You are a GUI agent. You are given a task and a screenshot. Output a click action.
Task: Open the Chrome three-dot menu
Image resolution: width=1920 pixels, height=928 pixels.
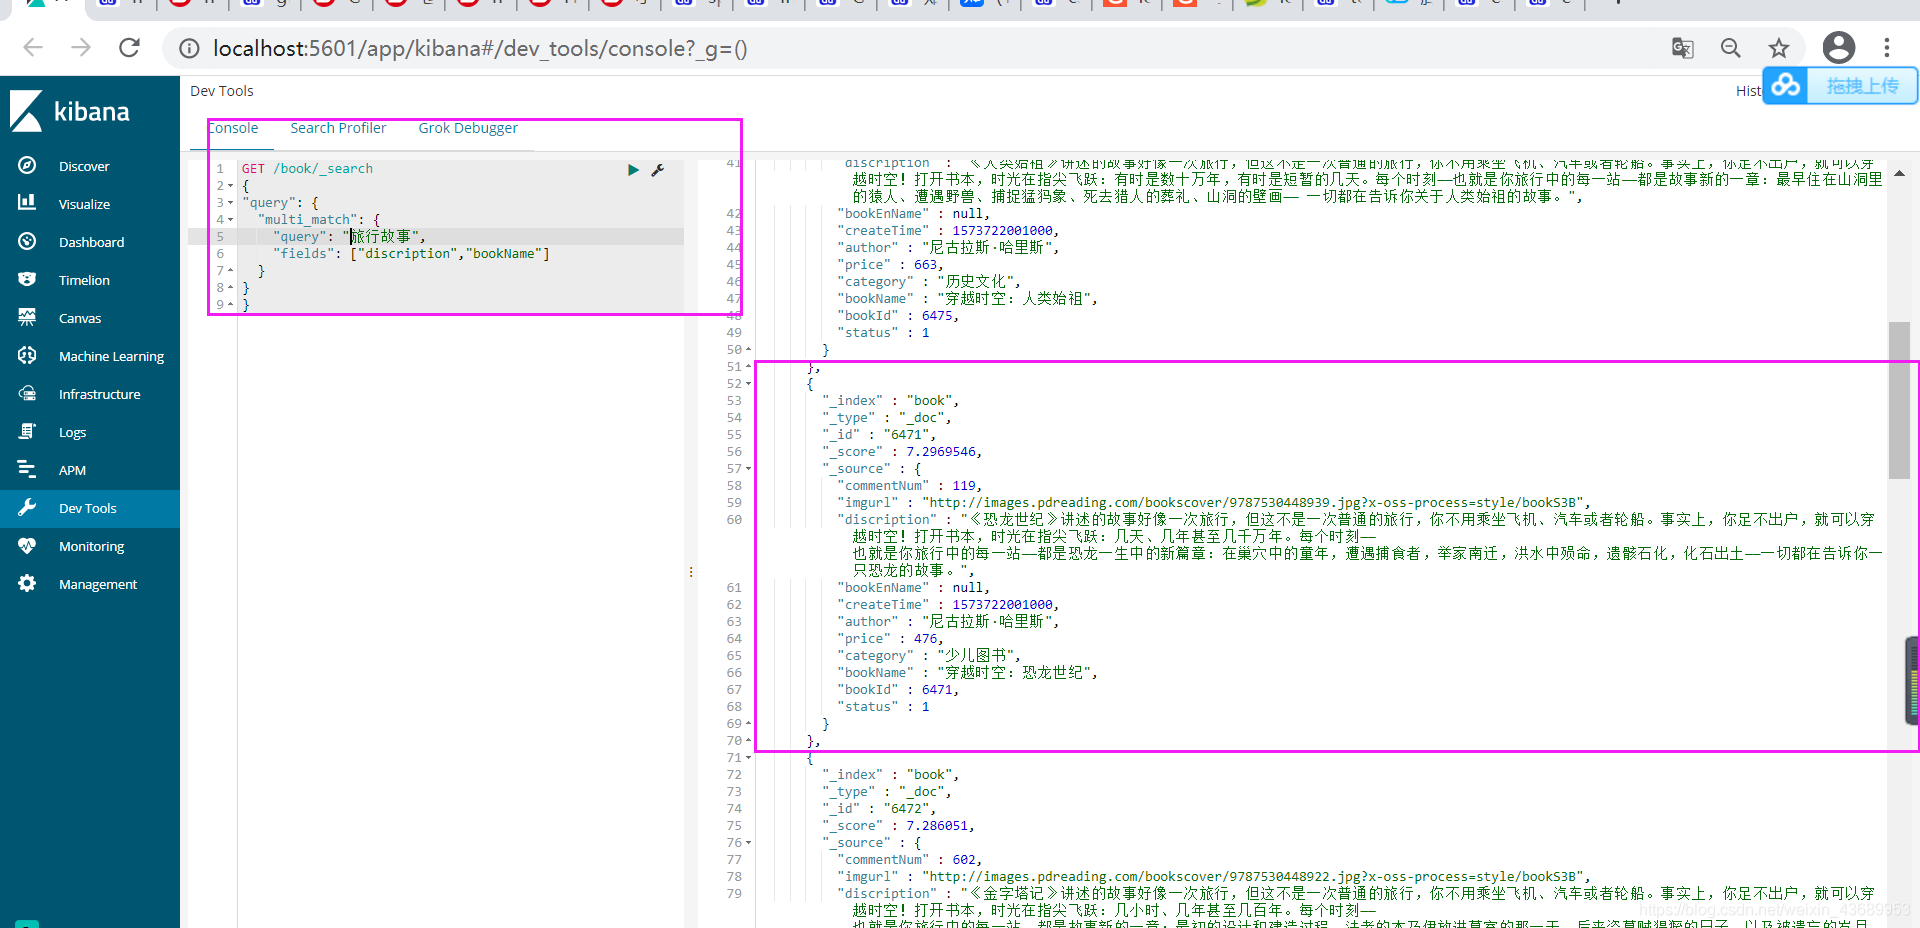tap(1887, 48)
